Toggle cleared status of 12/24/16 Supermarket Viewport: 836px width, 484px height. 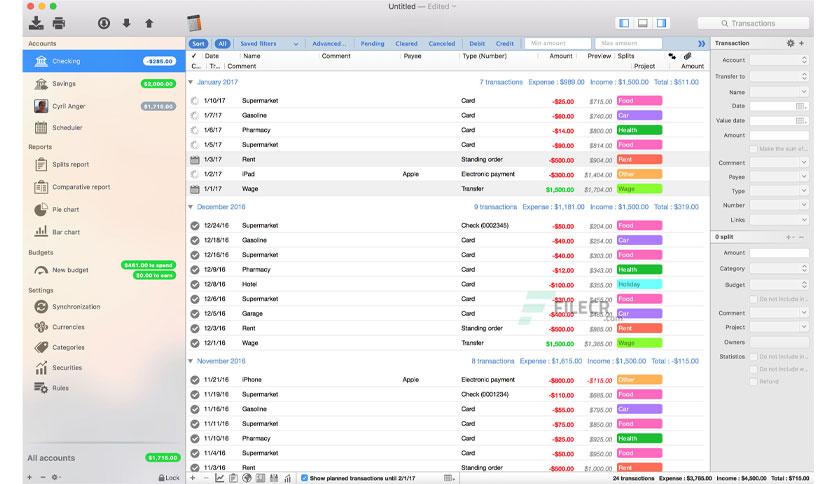coord(195,225)
